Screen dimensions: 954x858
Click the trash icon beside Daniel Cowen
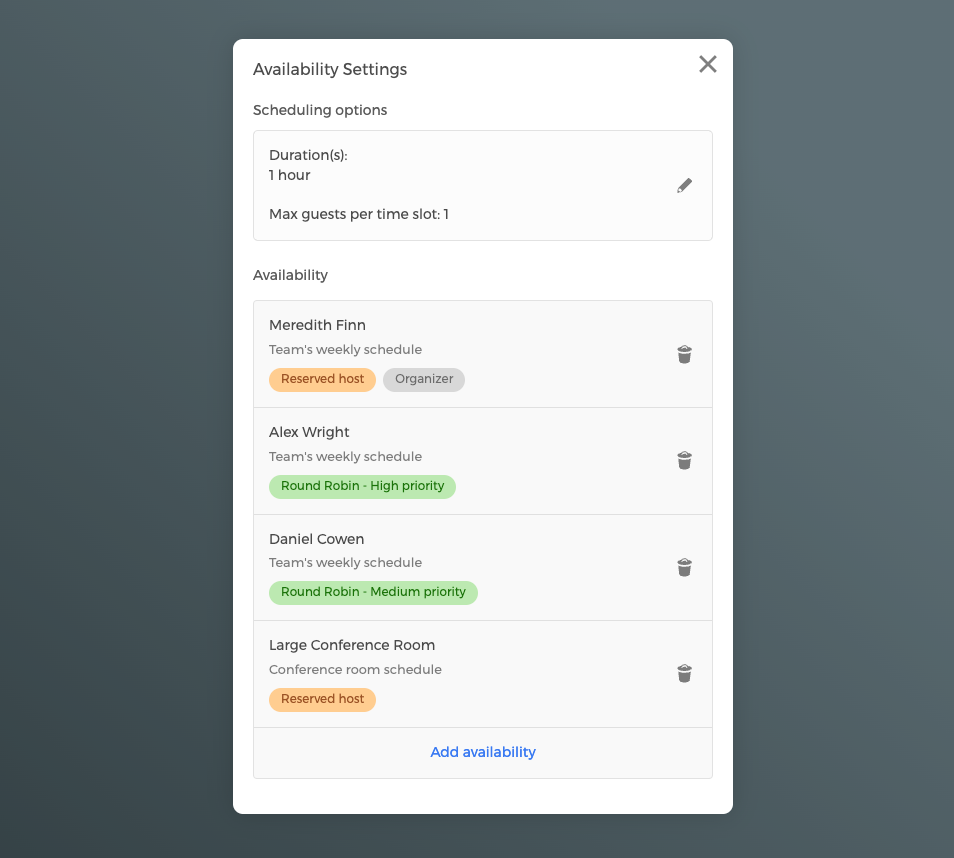684,567
